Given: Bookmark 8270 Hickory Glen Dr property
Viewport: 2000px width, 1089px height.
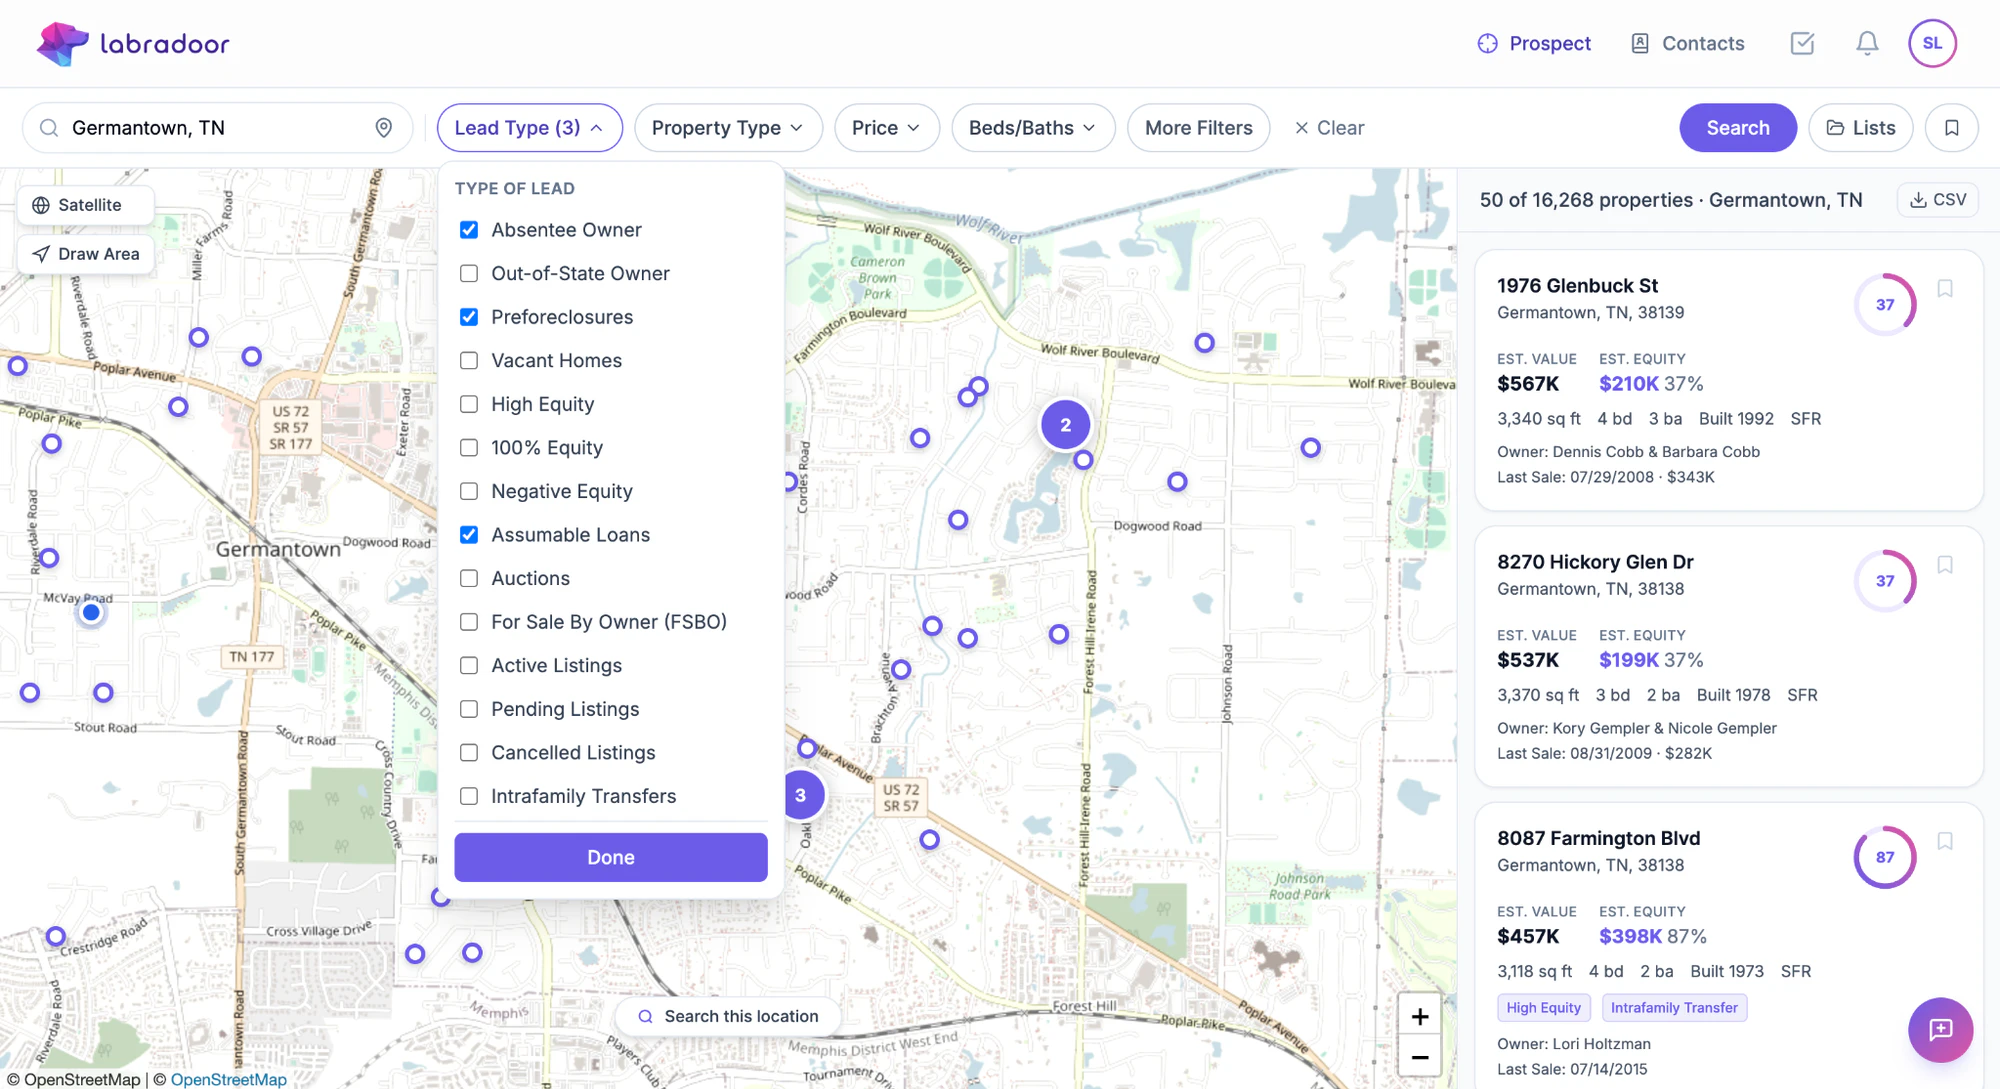Looking at the screenshot, I should [1945, 565].
